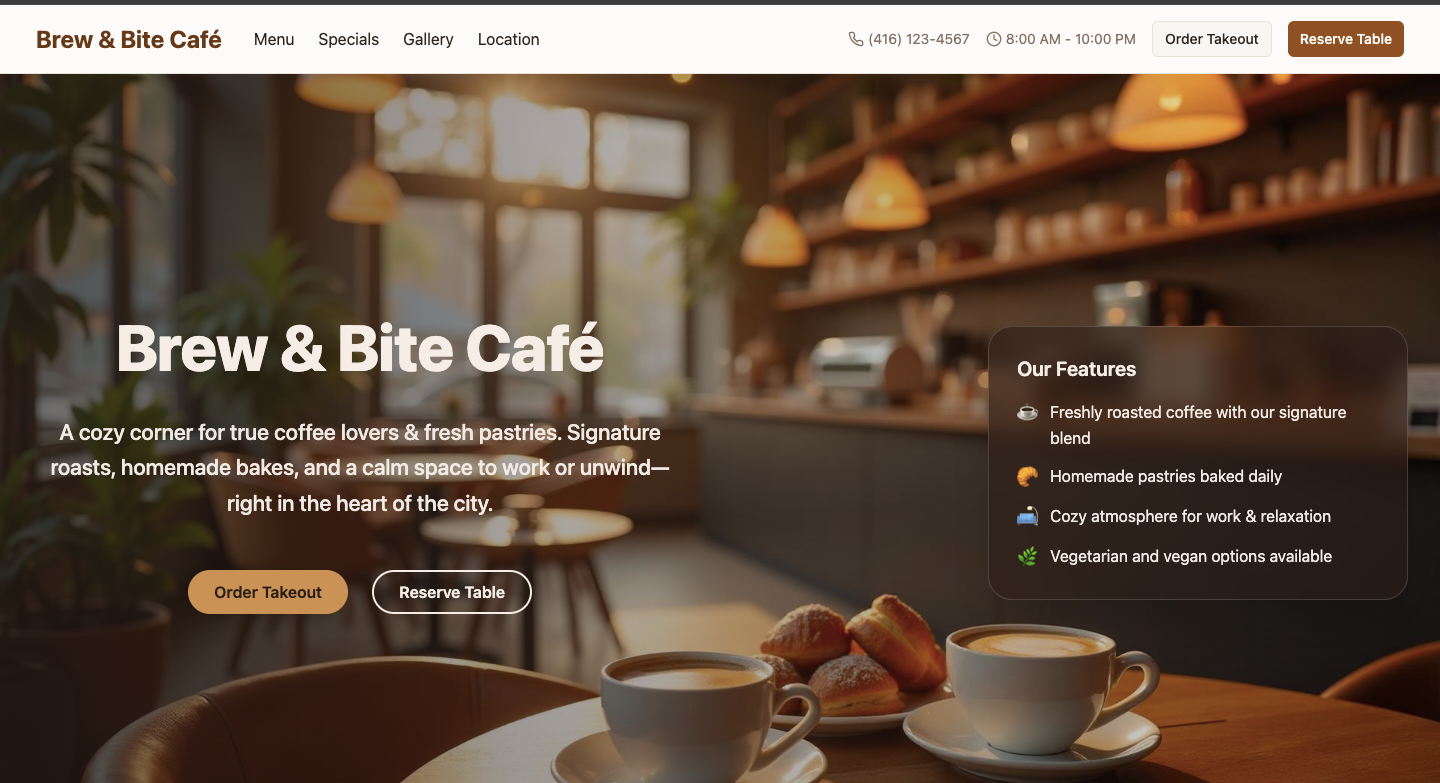Screen dimensions: 1440x783
Task: Click the tan Order Takeout hero button
Action: [268, 592]
